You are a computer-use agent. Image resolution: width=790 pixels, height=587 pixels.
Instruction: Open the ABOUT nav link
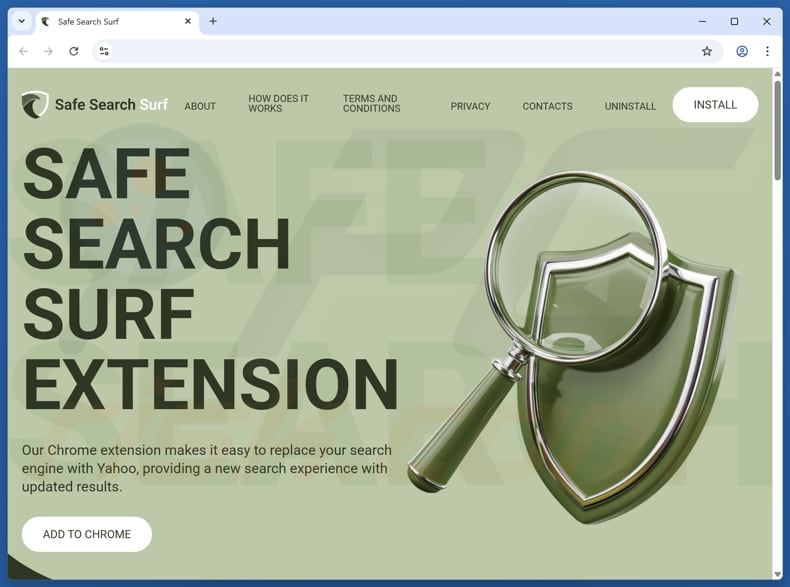tap(200, 106)
